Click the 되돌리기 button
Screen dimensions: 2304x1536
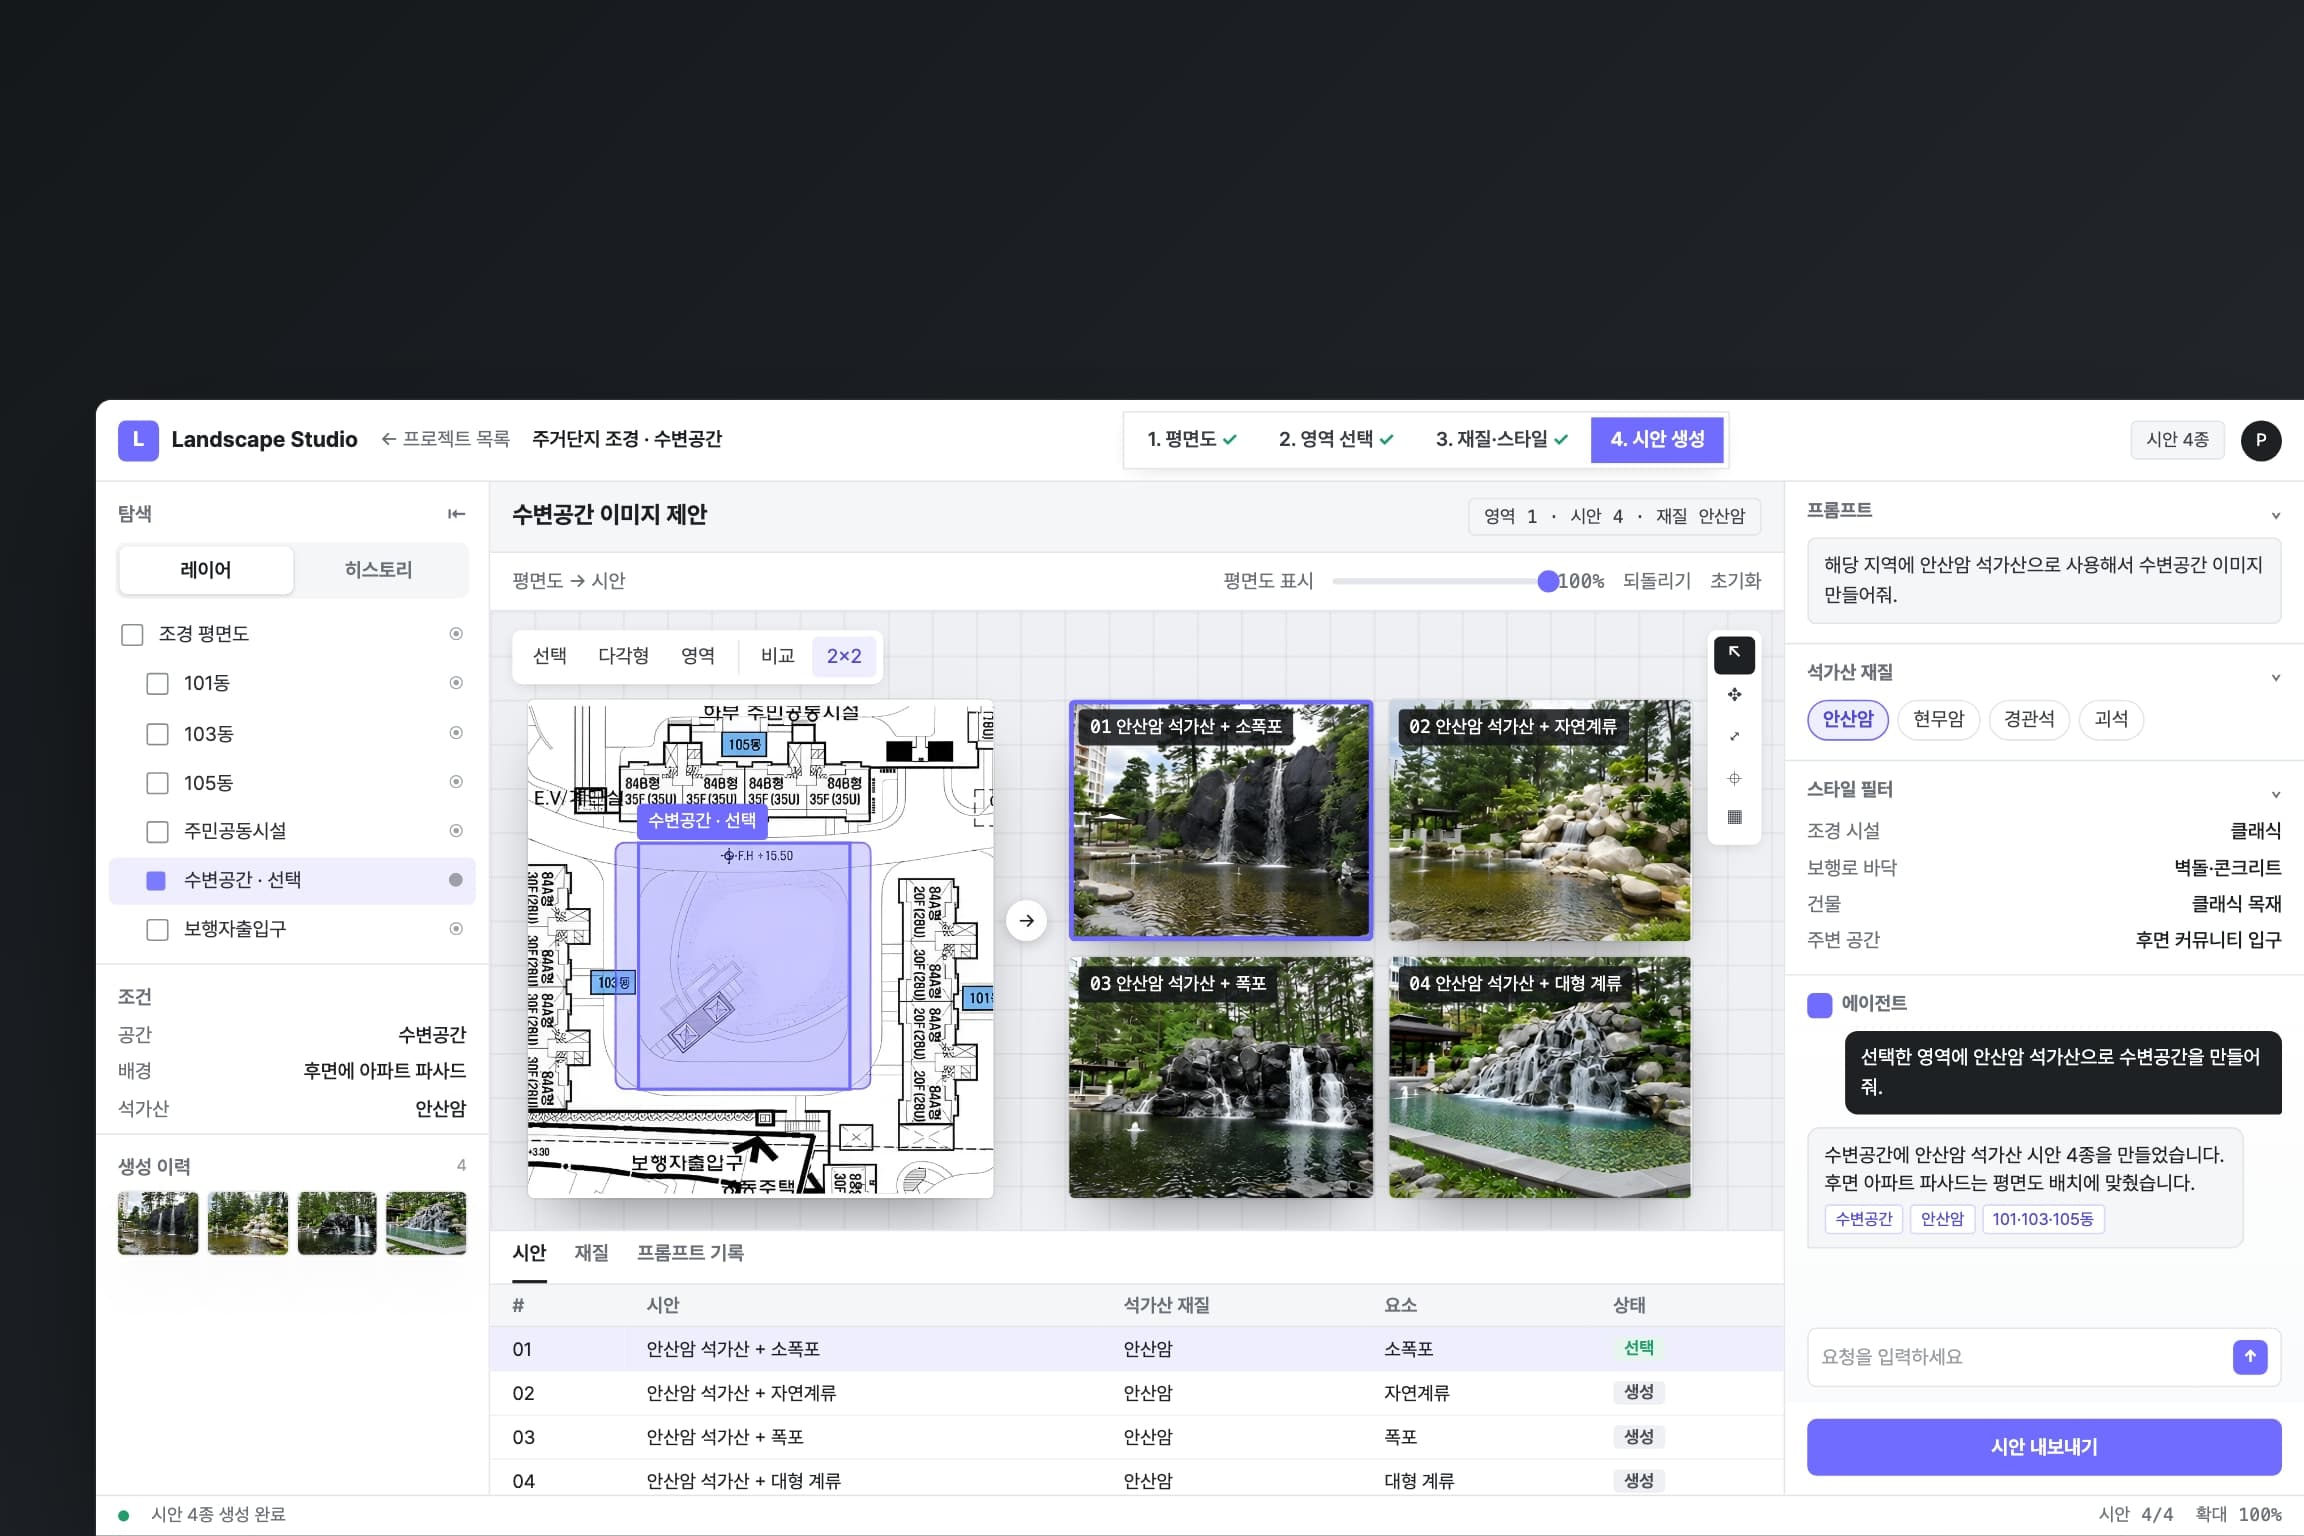(x=1656, y=581)
